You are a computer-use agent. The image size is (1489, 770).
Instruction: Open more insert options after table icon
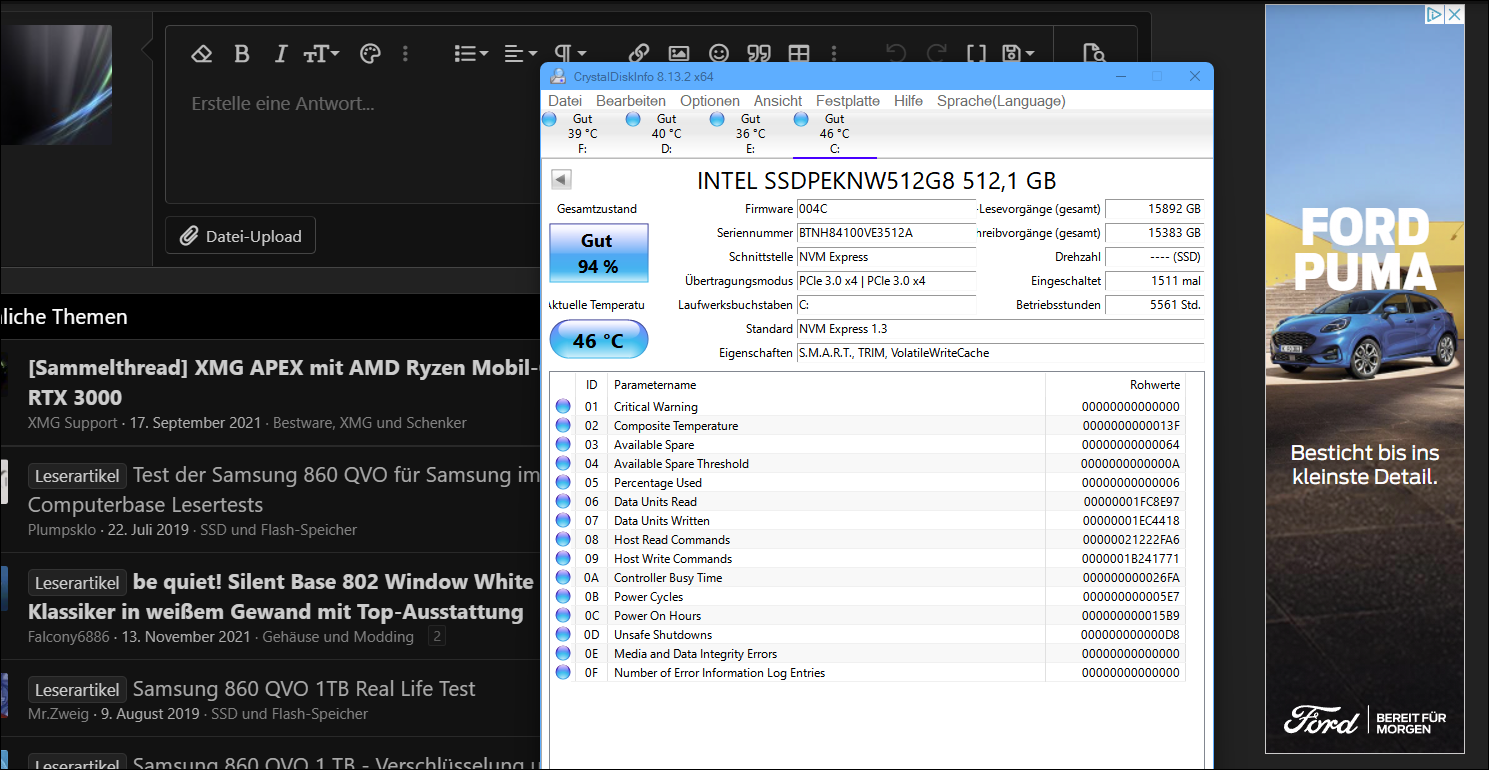click(834, 54)
